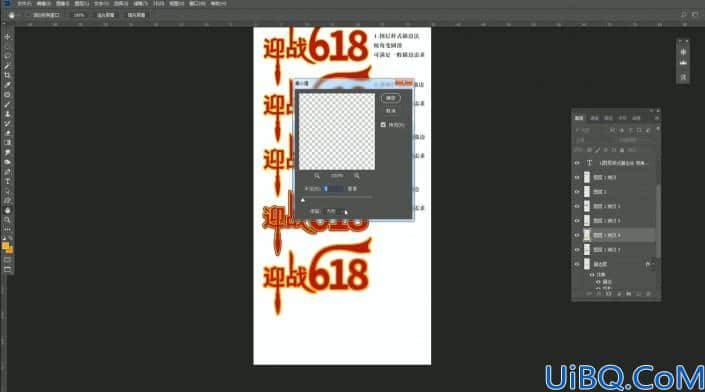The height and width of the screenshot is (392, 705).
Task: Hide the highlighted selected layer eye icon
Action: tap(577, 235)
